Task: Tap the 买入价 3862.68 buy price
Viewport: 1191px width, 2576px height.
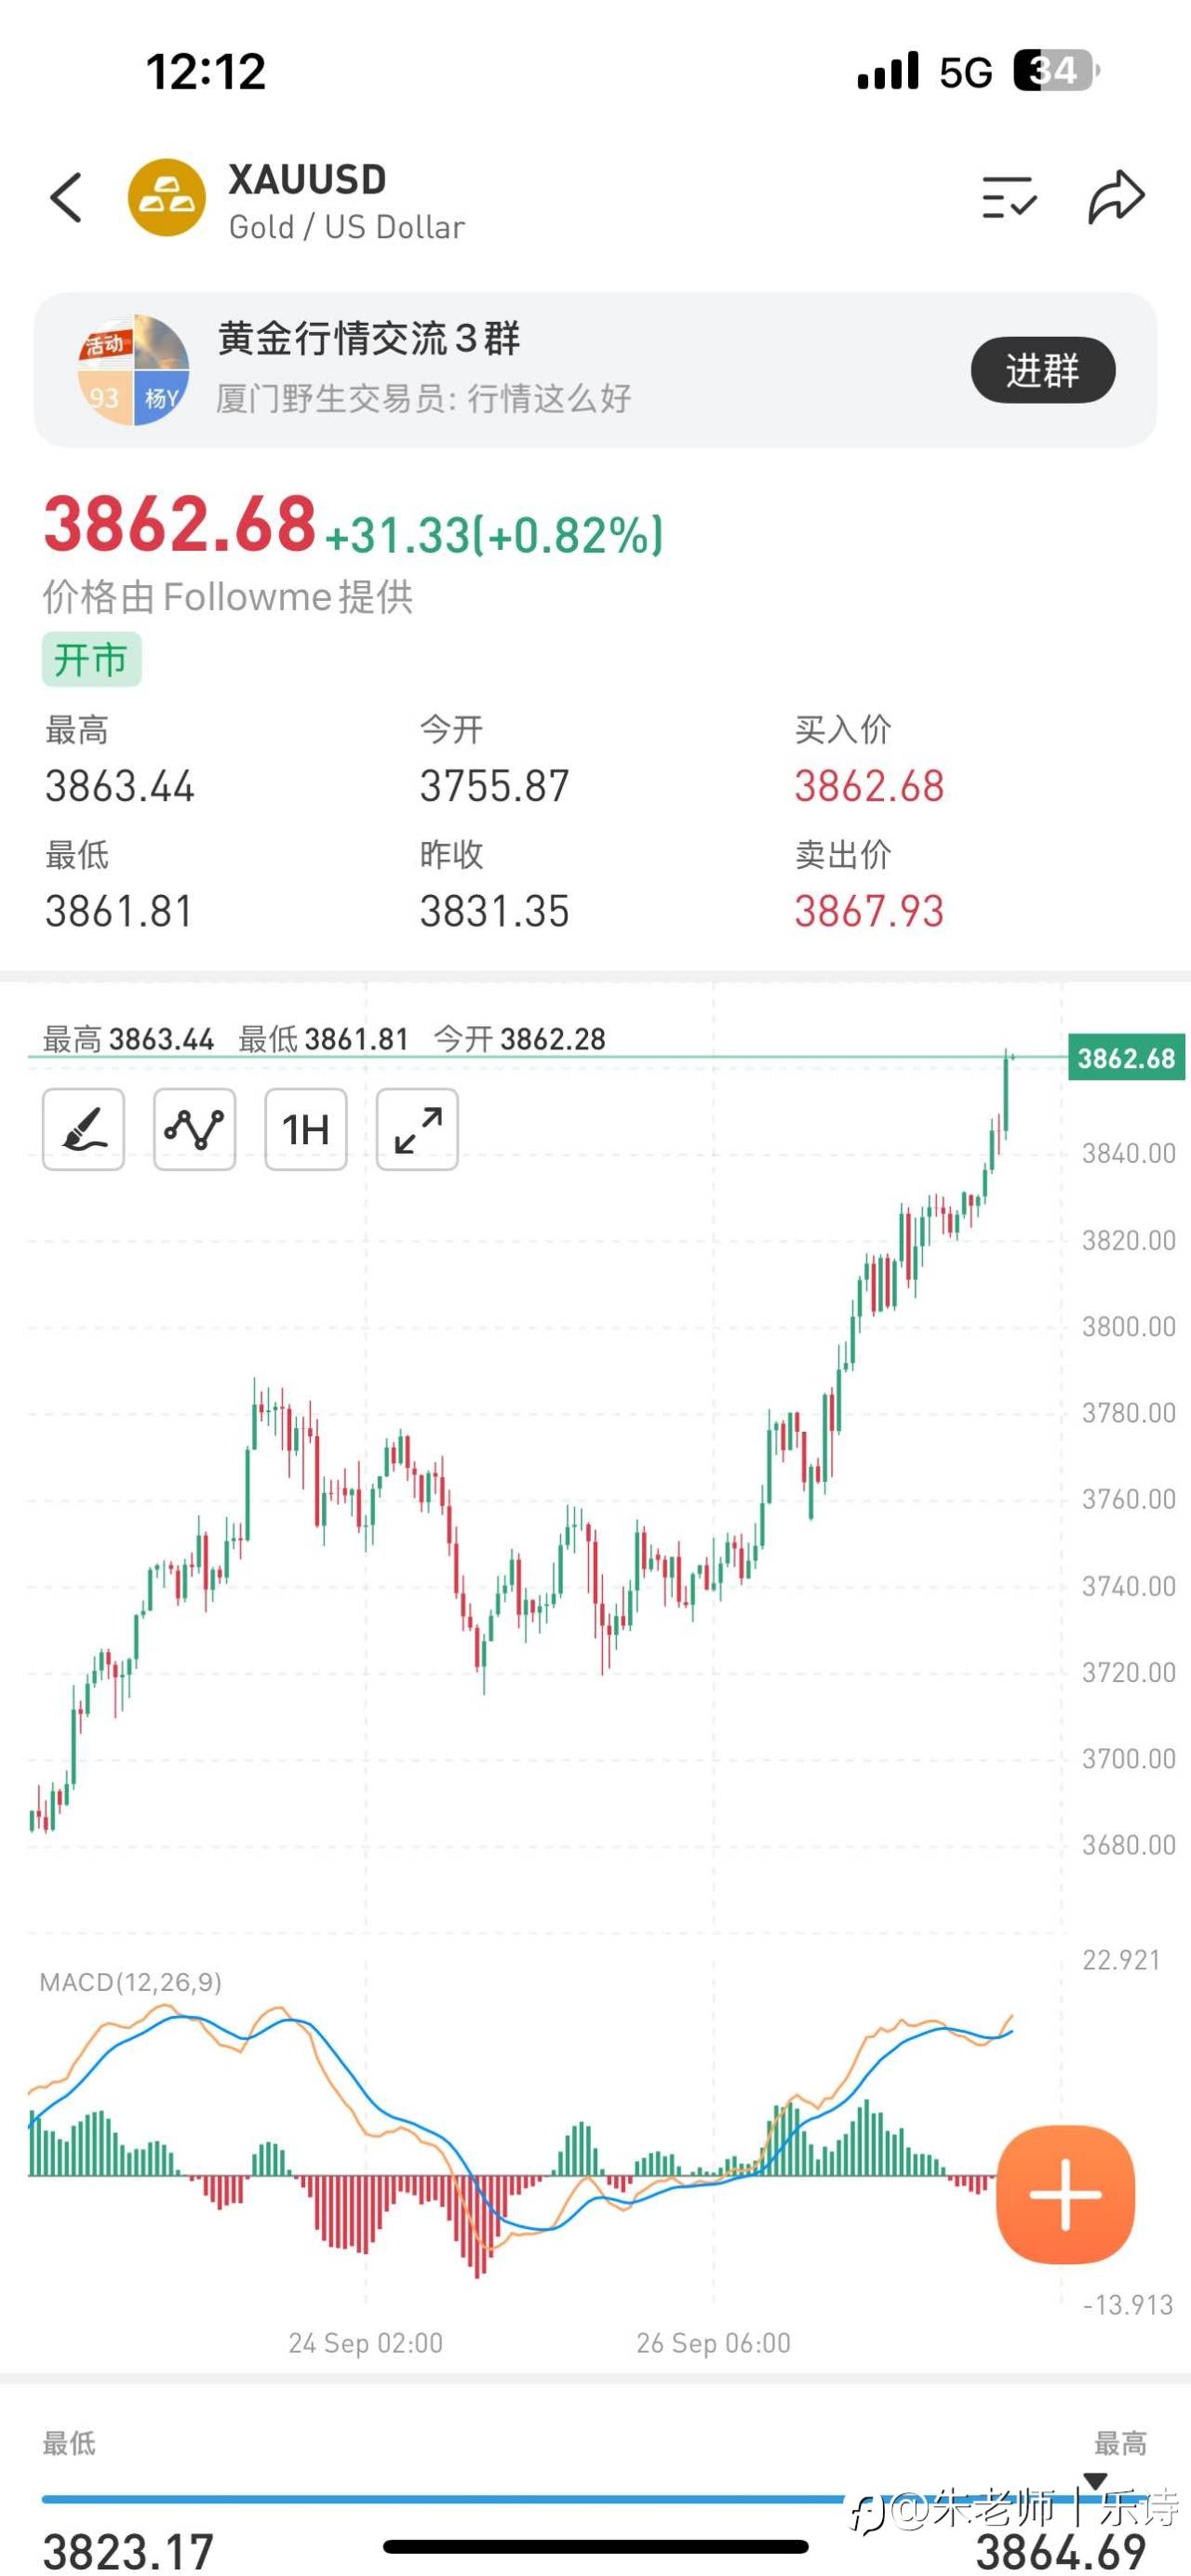Action: pos(869,786)
